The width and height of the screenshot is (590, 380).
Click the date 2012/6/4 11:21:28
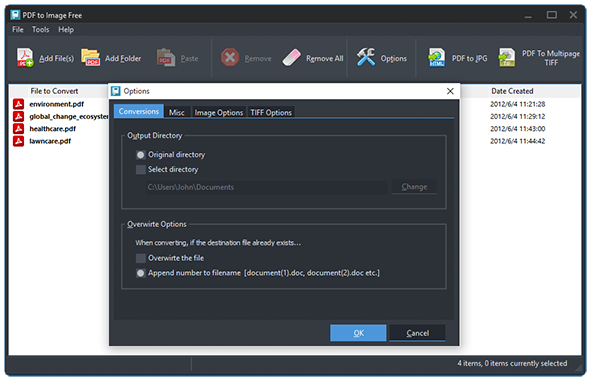pos(517,104)
